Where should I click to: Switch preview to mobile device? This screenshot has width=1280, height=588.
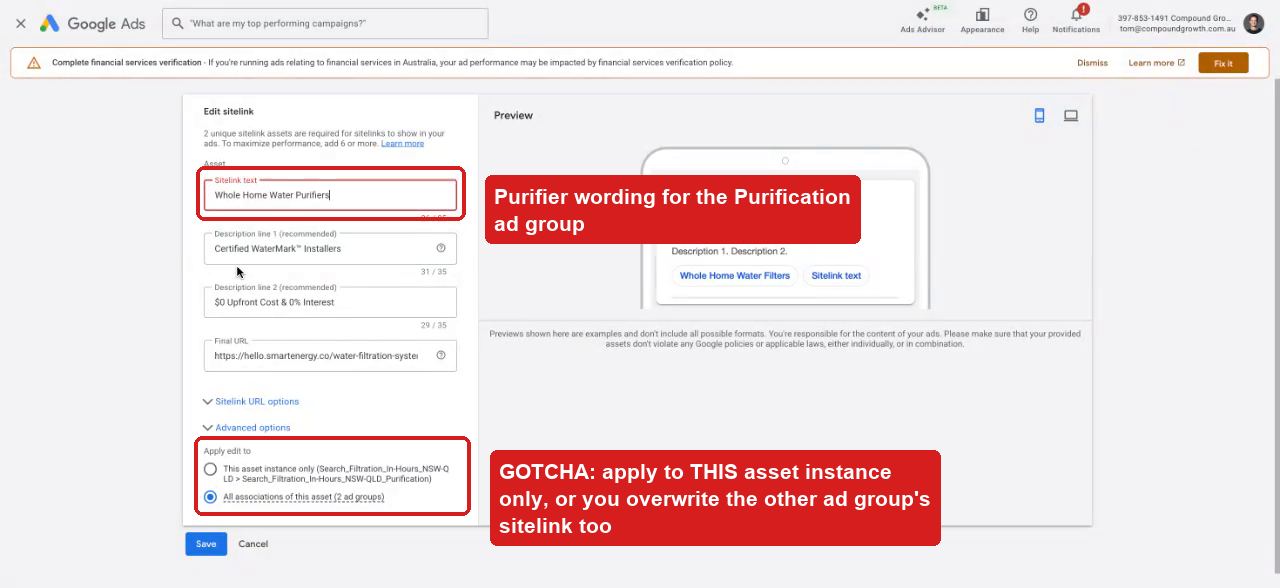[x=1039, y=116]
